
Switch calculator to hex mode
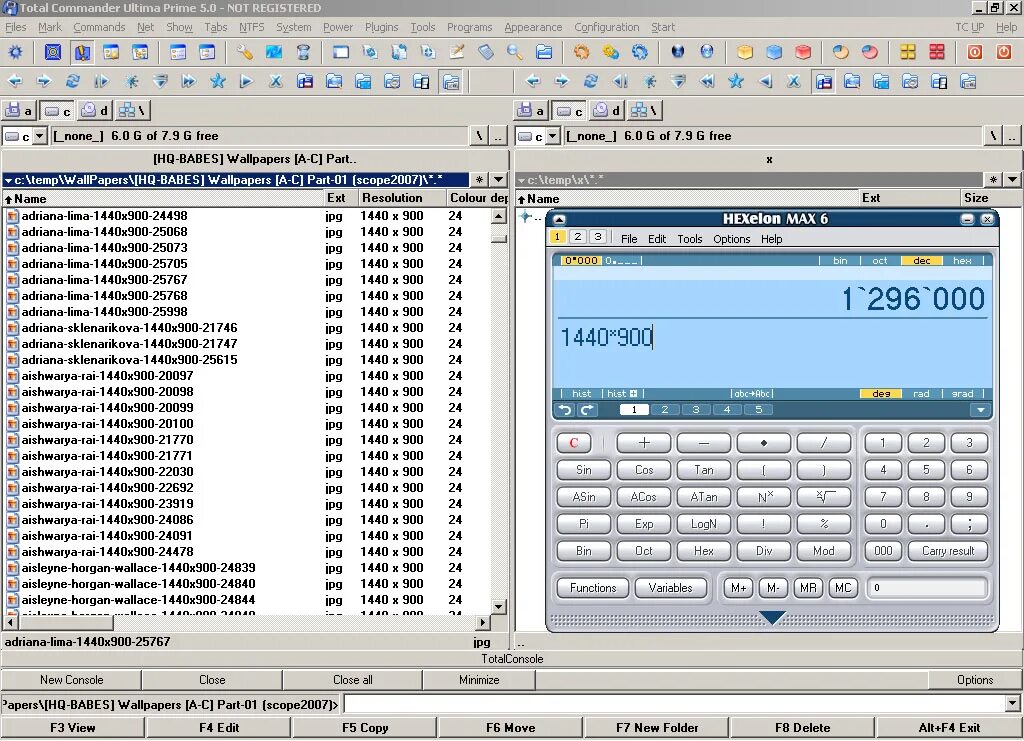click(x=962, y=260)
